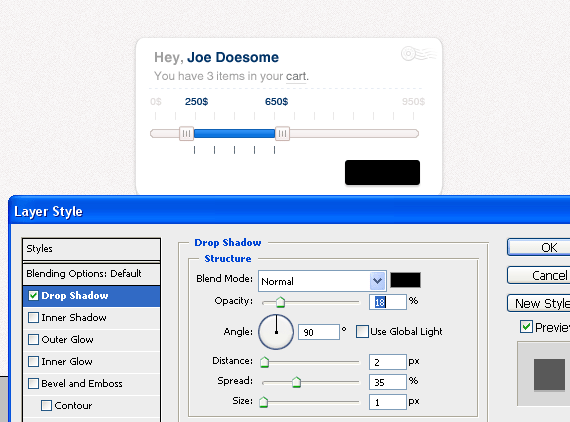Click the Spread slider handle
This screenshot has width=570, height=422.
tap(297, 382)
